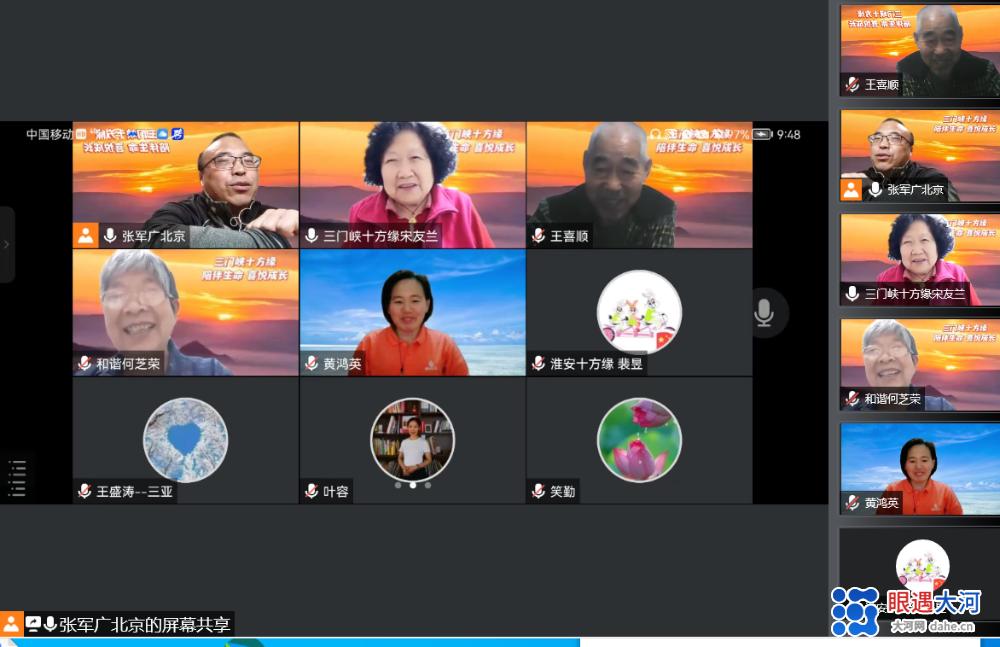Click the orange host icon on 张军广北京's grid tile
The image size is (1000, 647).
85,235
